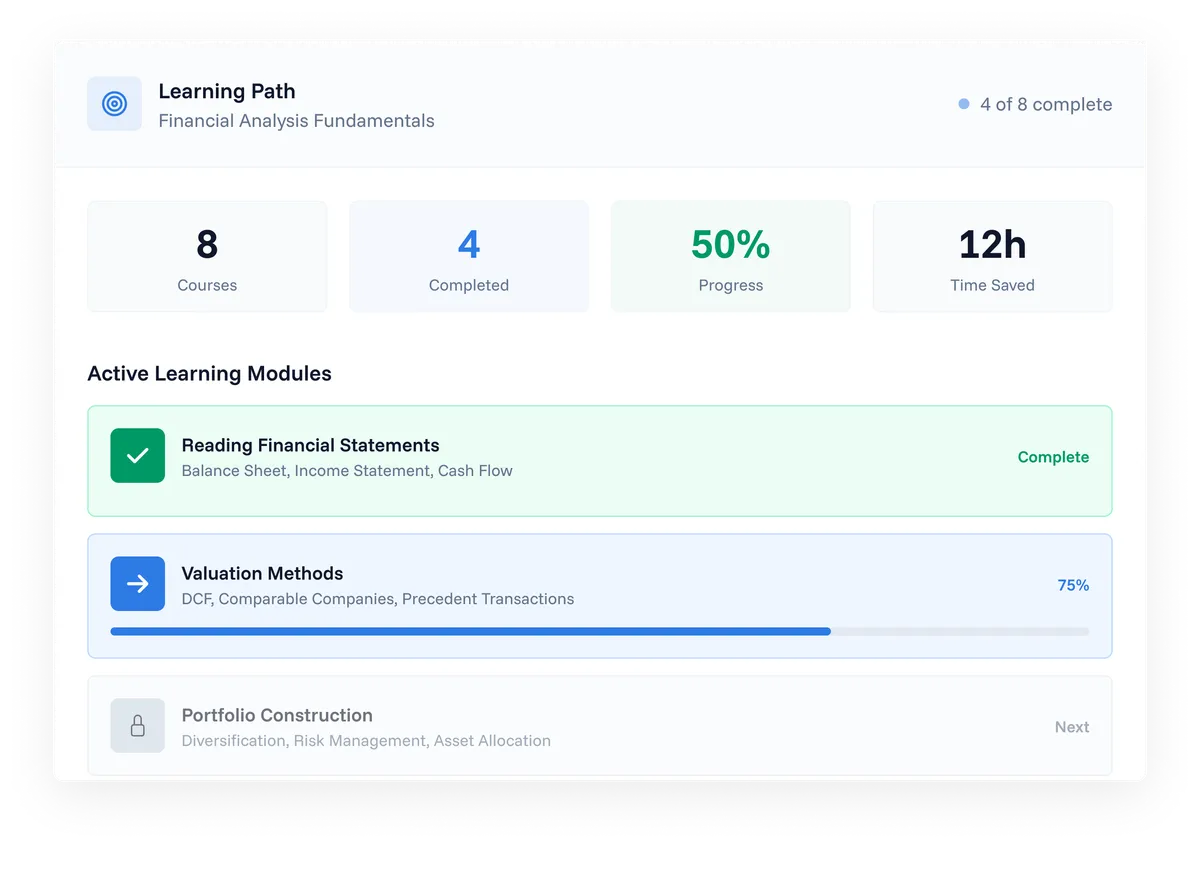Click the Learning Path target icon

[114, 103]
